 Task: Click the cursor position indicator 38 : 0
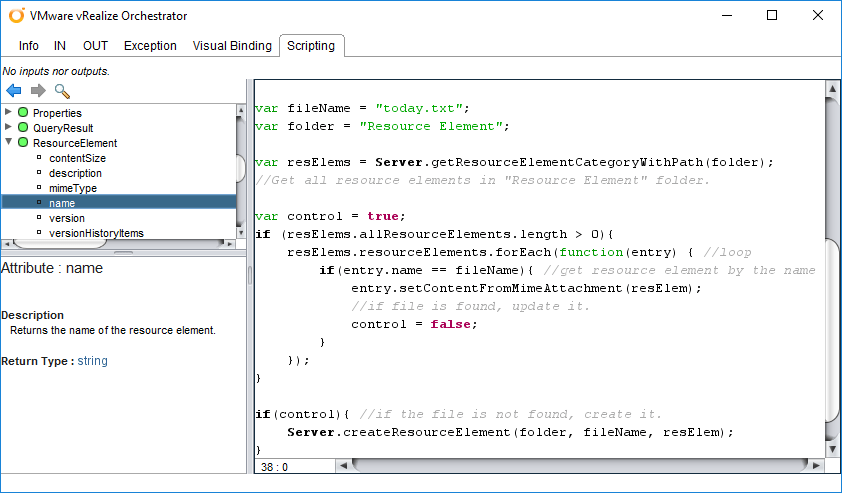tap(274, 467)
